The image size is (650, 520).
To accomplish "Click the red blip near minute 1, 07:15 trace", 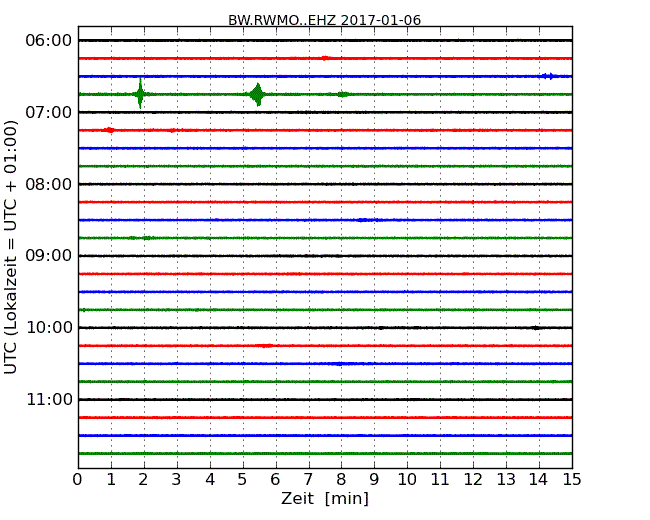I will 109,130.
